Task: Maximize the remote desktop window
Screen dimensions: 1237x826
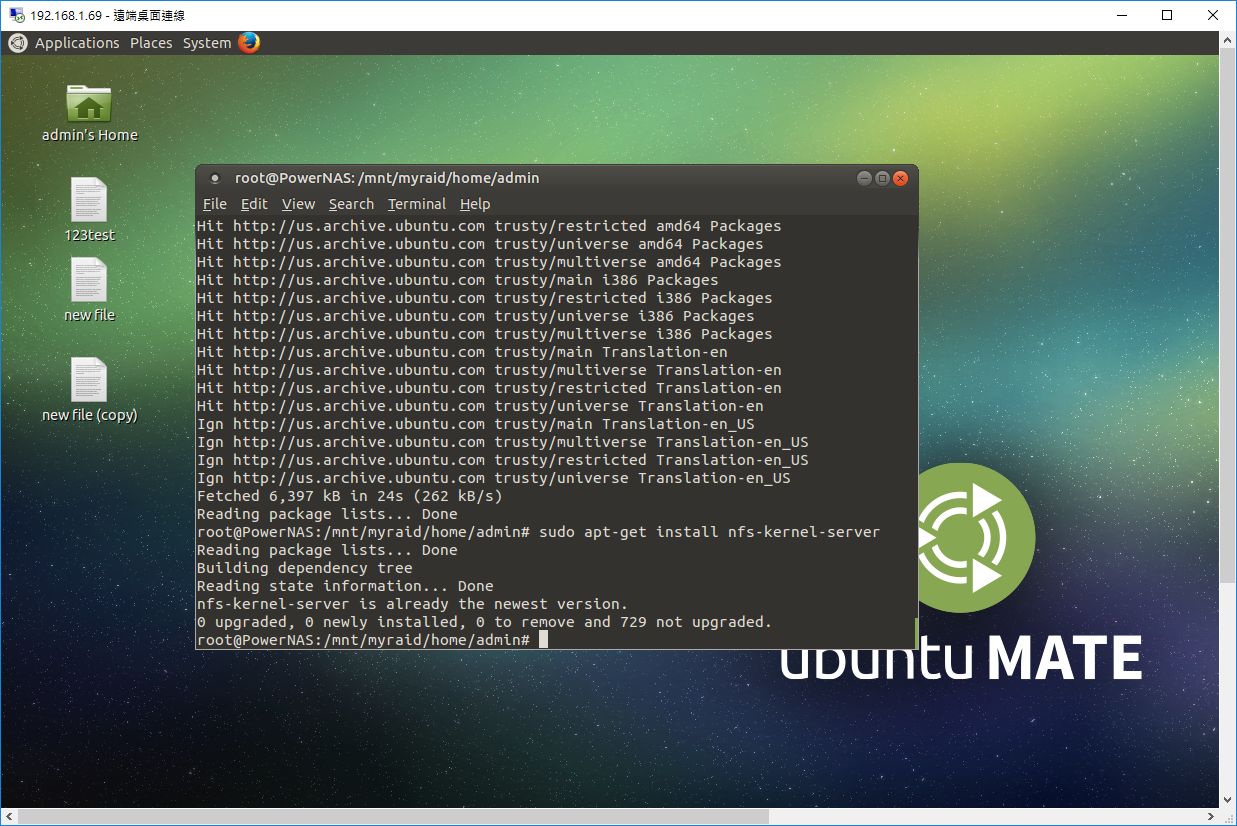Action: (x=1167, y=15)
